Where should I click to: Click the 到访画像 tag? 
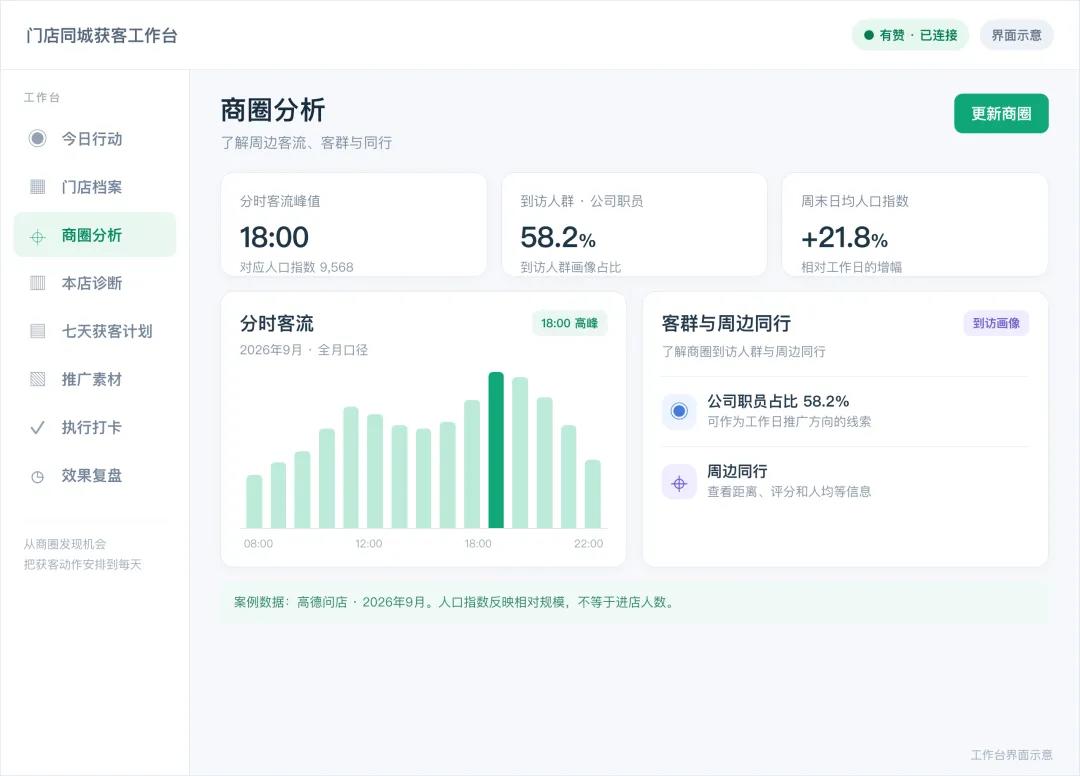click(x=996, y=323)
